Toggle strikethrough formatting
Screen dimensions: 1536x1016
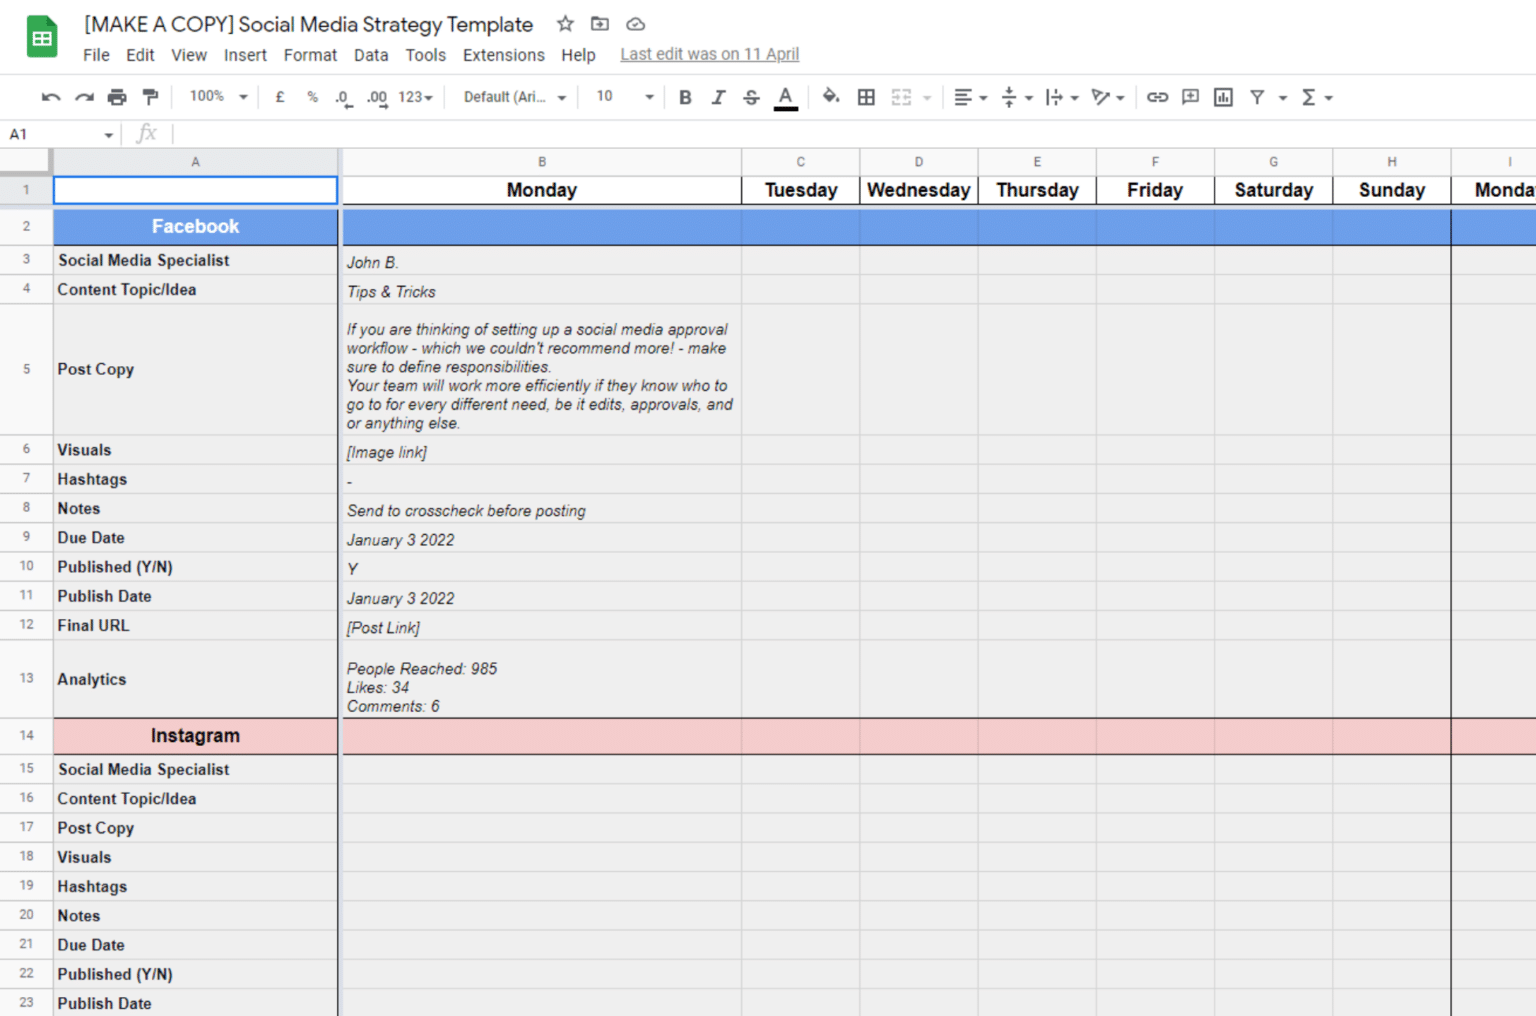click(x=751, y=97)
